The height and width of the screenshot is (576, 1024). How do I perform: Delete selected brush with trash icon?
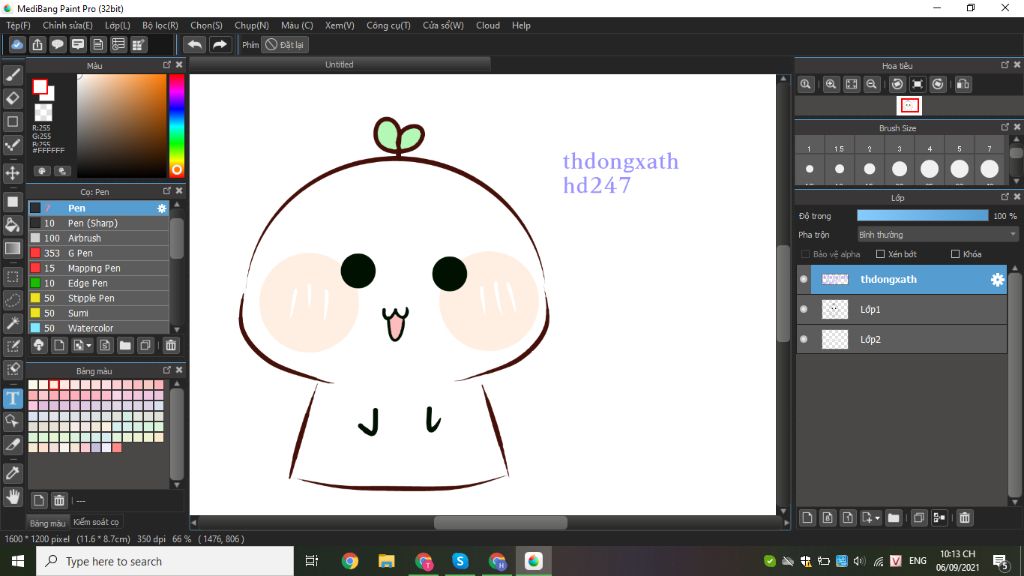170,345
